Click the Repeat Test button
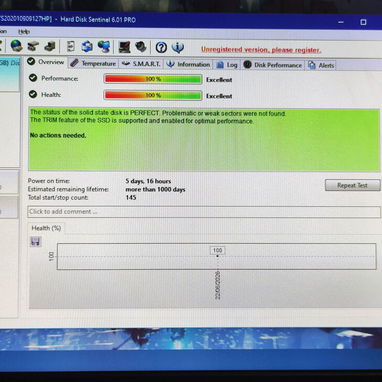Screen dimensions: 382x382 click(352, 185)
